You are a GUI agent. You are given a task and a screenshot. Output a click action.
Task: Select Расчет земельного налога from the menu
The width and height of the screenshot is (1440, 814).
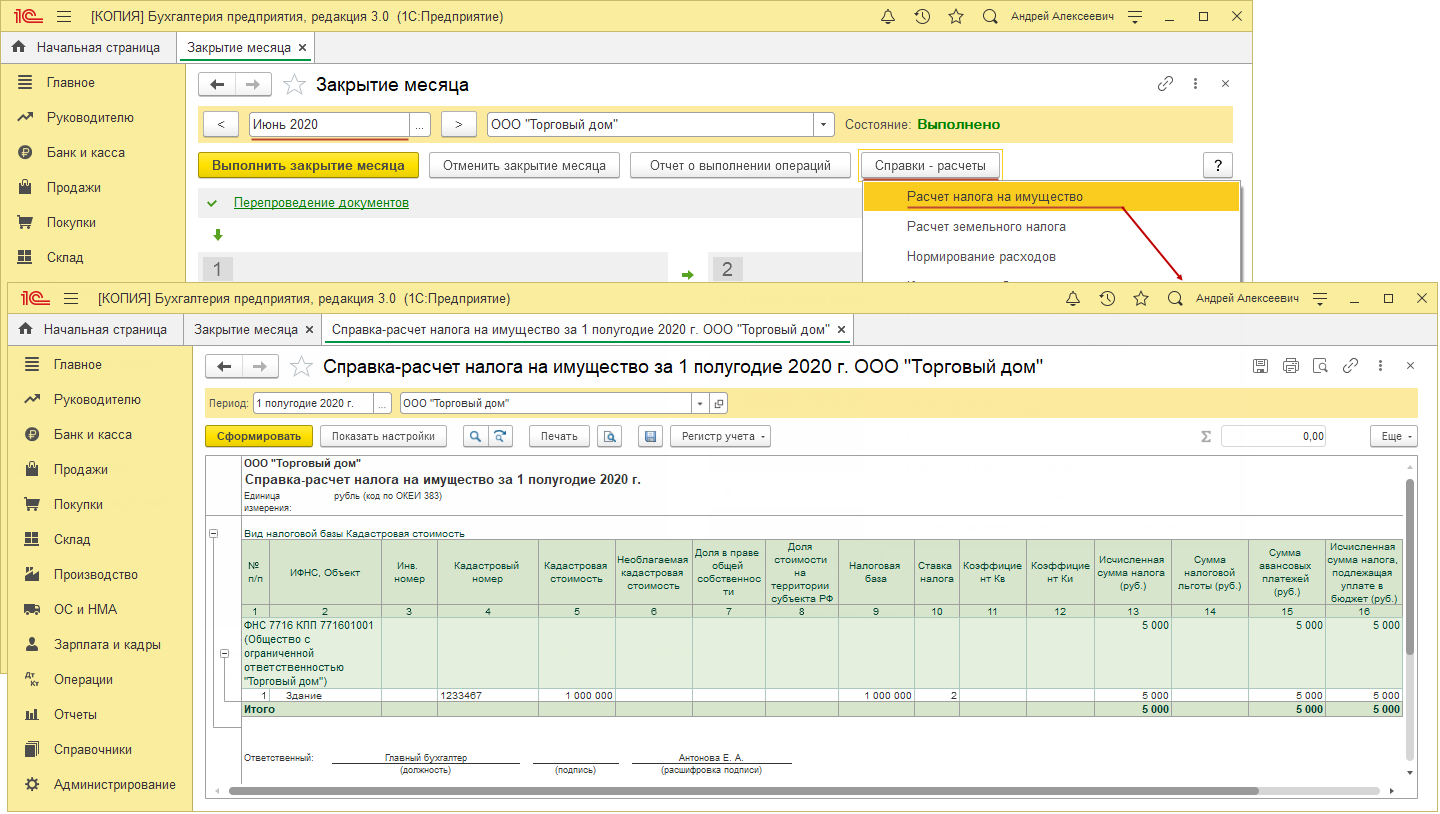click(x=985, y=227)
